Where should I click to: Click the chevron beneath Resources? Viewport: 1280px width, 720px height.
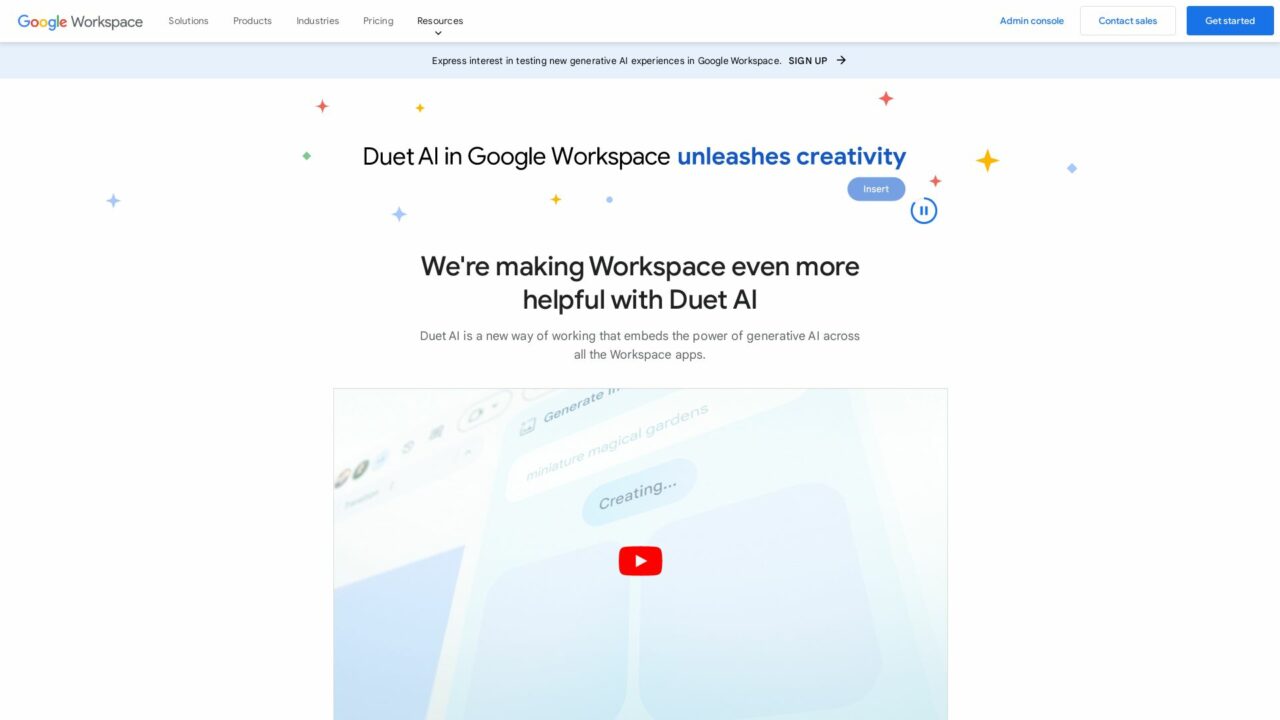[439, 32]
